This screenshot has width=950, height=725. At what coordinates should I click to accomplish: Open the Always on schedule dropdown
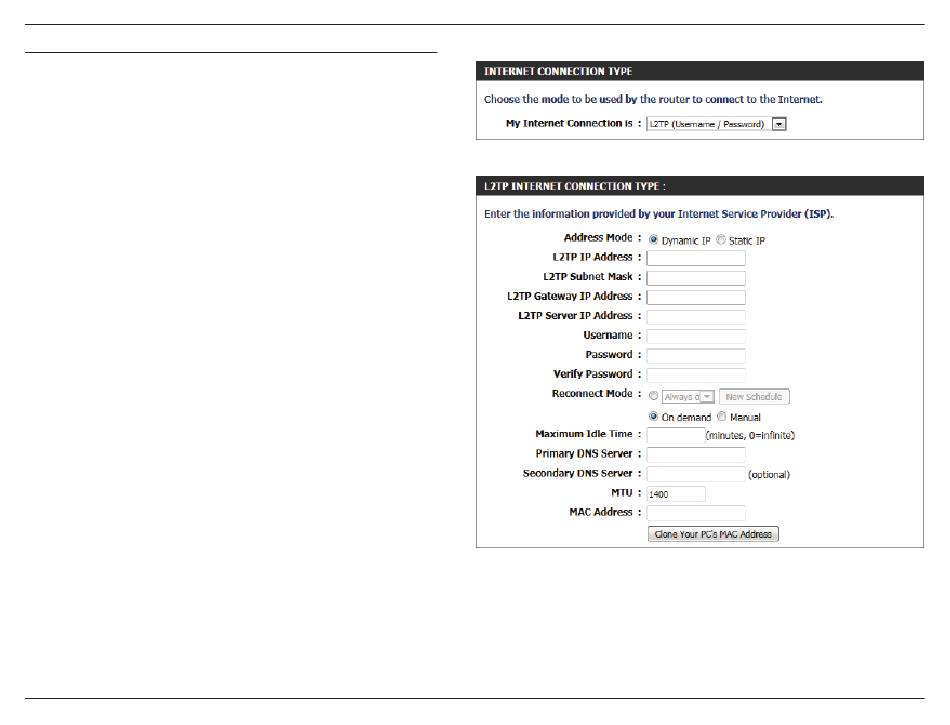(x=688, y=397)
